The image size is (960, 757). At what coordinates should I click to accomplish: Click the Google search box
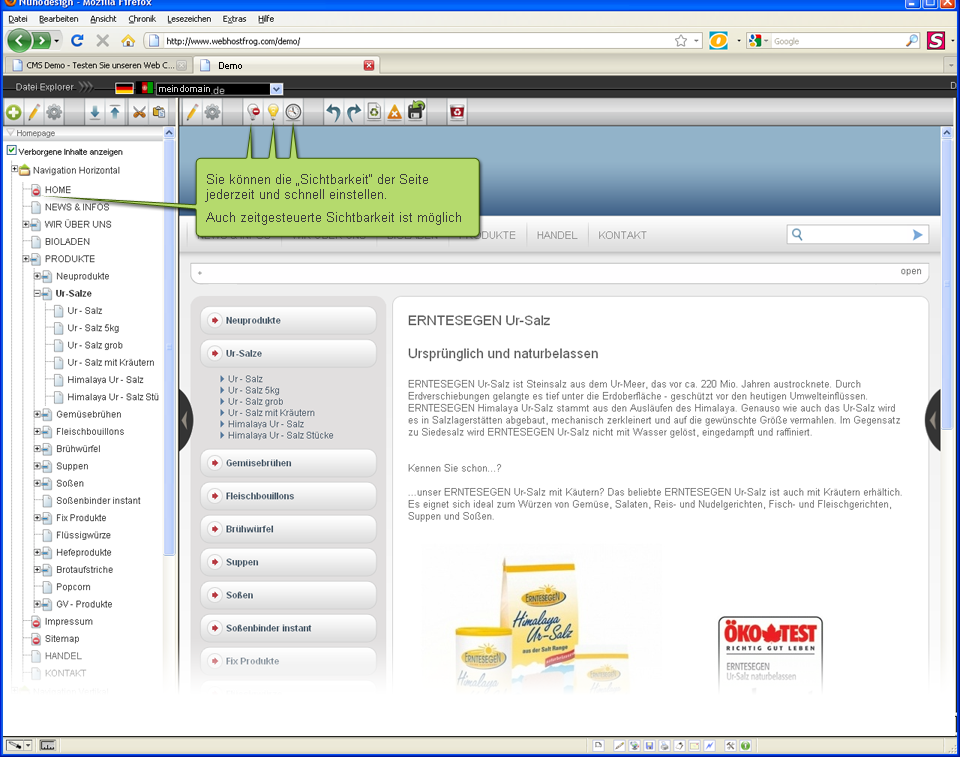pyautogui.click(x=838, y=41)
